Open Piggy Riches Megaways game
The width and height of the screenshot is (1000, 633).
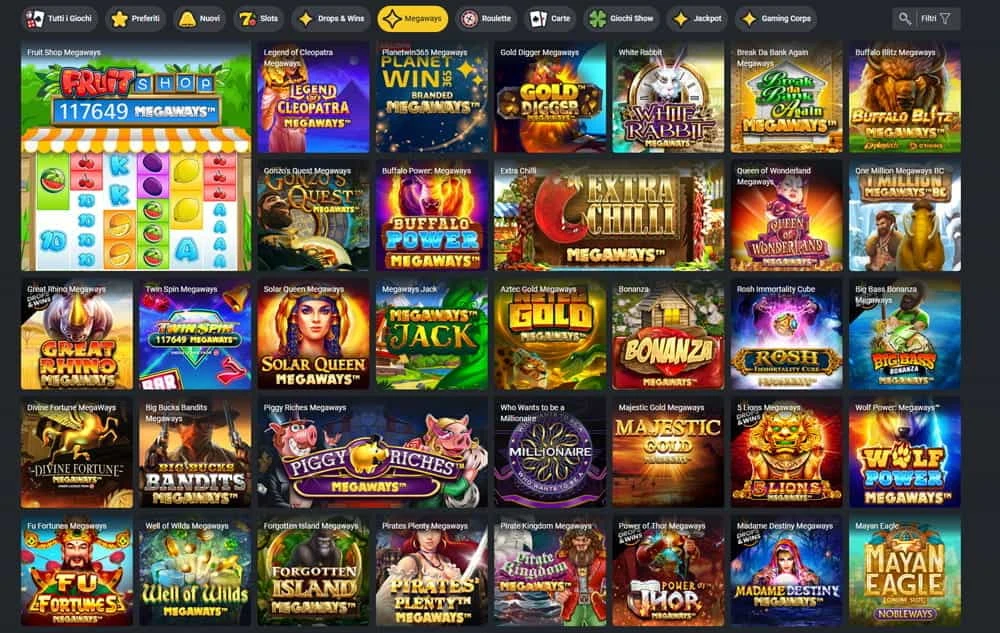(372, 453)
